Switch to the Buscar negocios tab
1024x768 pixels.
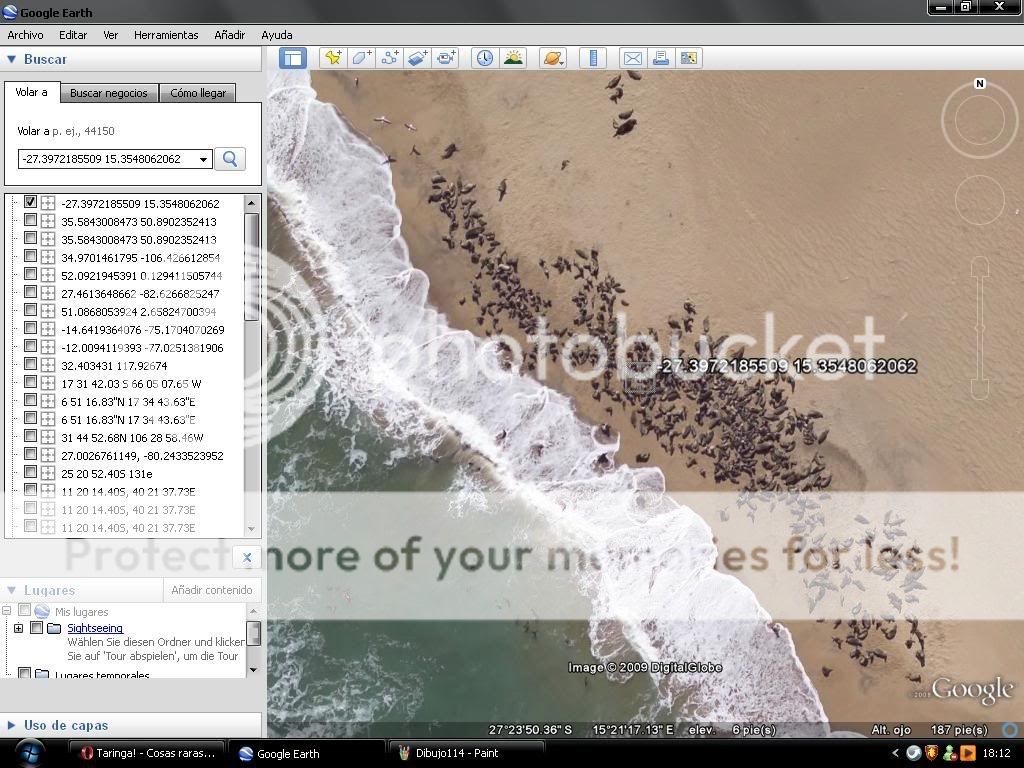coord(109,93)
